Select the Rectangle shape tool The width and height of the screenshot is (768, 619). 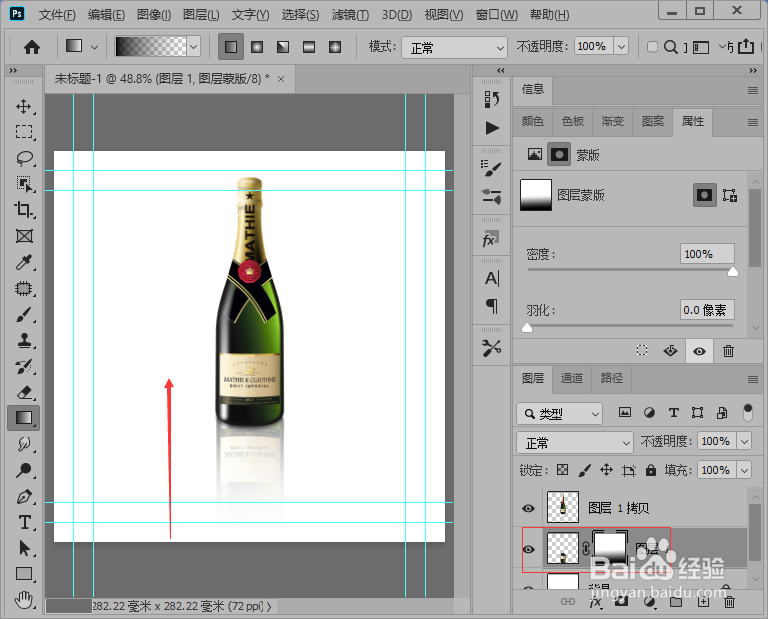tap(24, 574)
